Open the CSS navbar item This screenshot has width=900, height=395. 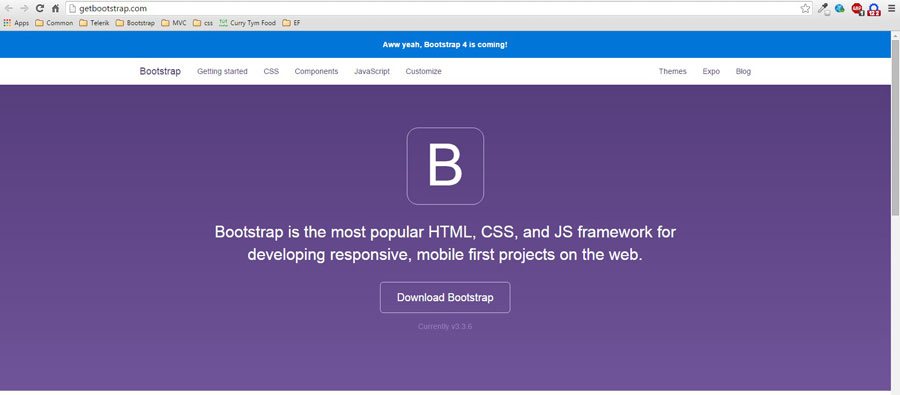tap(271, 71)
